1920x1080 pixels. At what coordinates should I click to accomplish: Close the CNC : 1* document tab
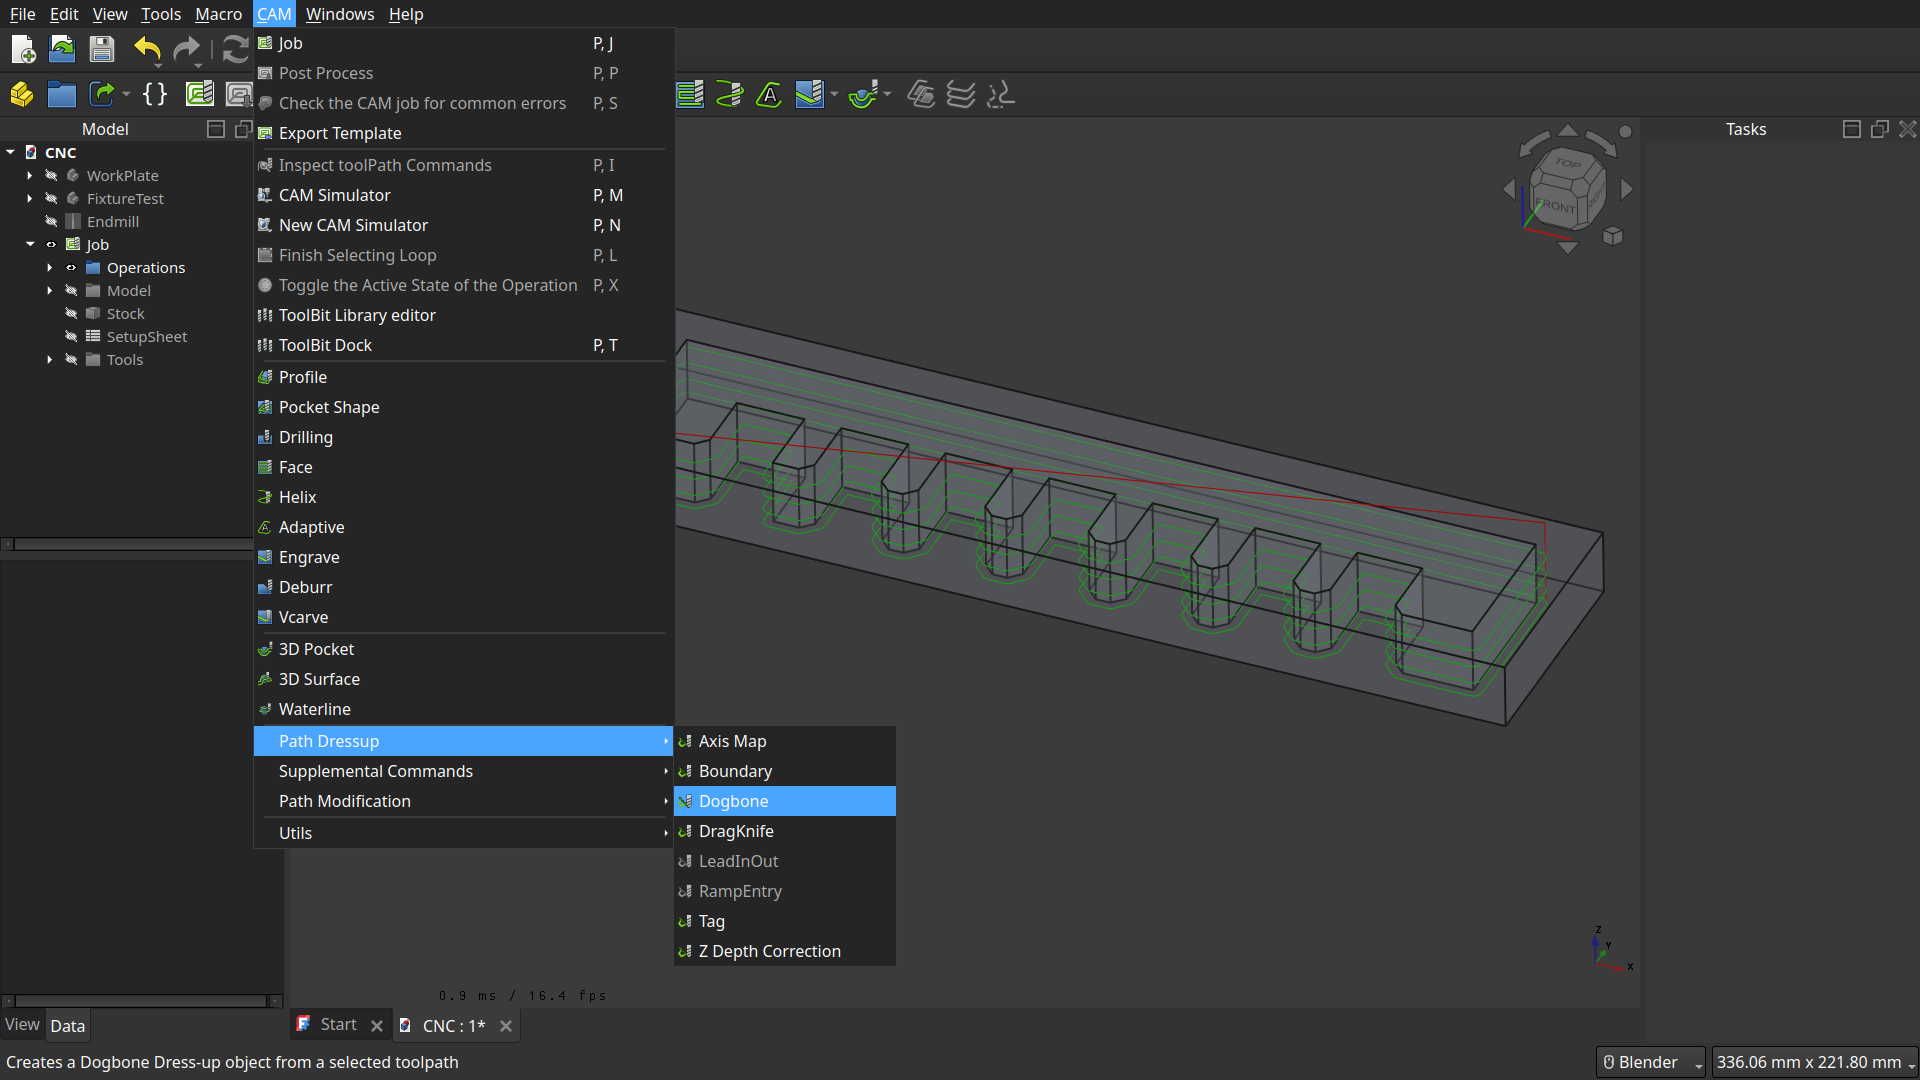tap(506, 1026)
